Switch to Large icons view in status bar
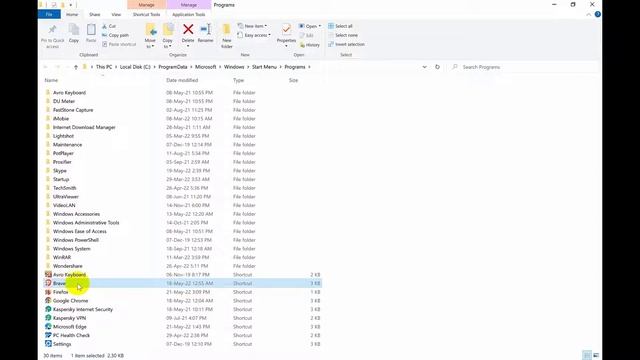Viewport: 640px width, 360px height. (596, 356)
